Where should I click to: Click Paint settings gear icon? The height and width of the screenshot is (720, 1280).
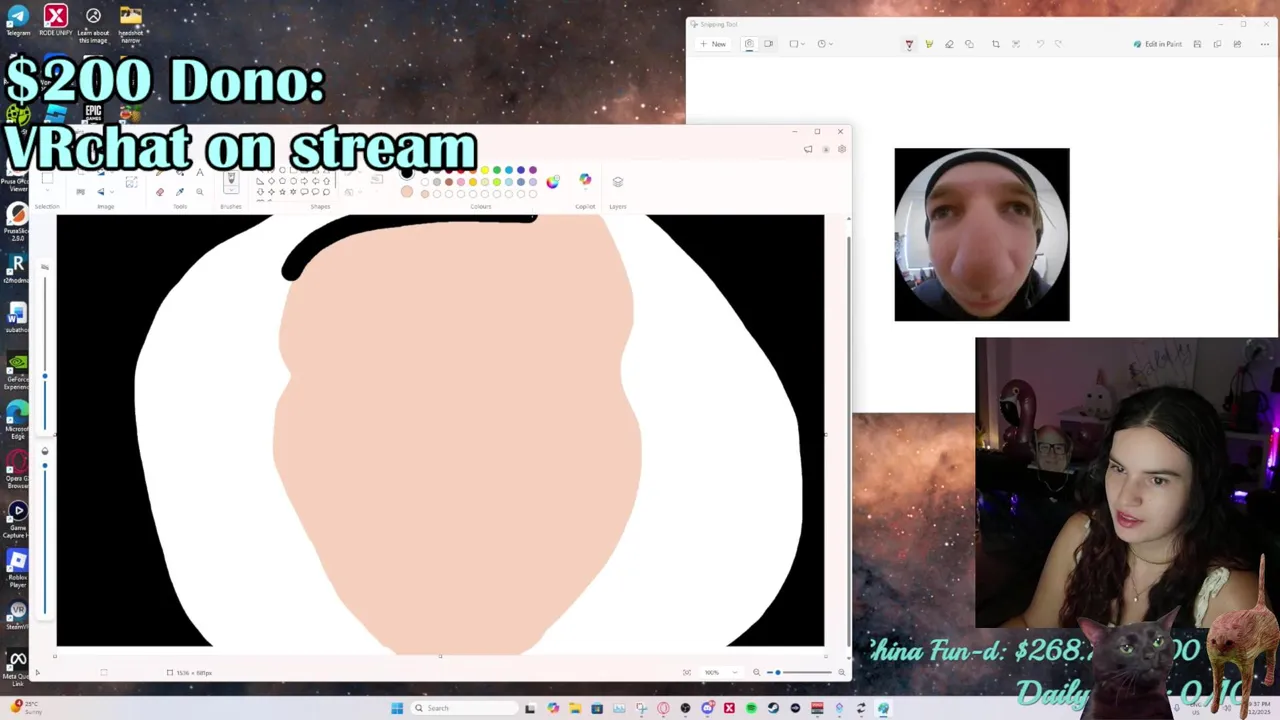[x=842, y=149]
